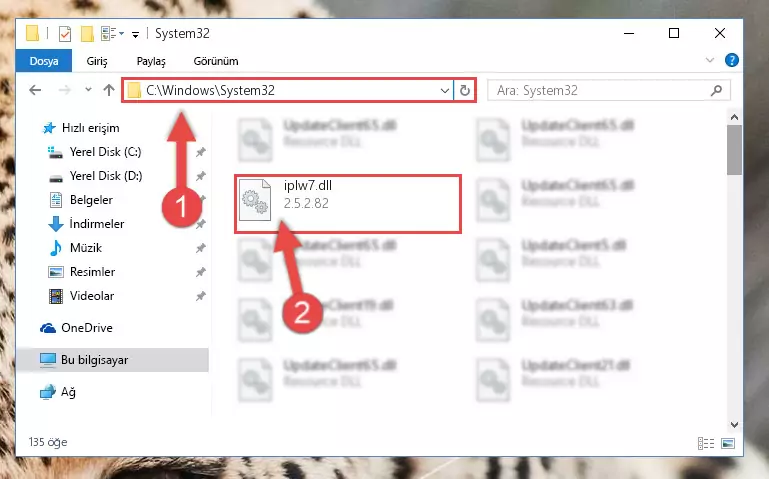This screenshot has height=479, width=769.
Task: Switch to large icons view button
Action: click(728, 443)
